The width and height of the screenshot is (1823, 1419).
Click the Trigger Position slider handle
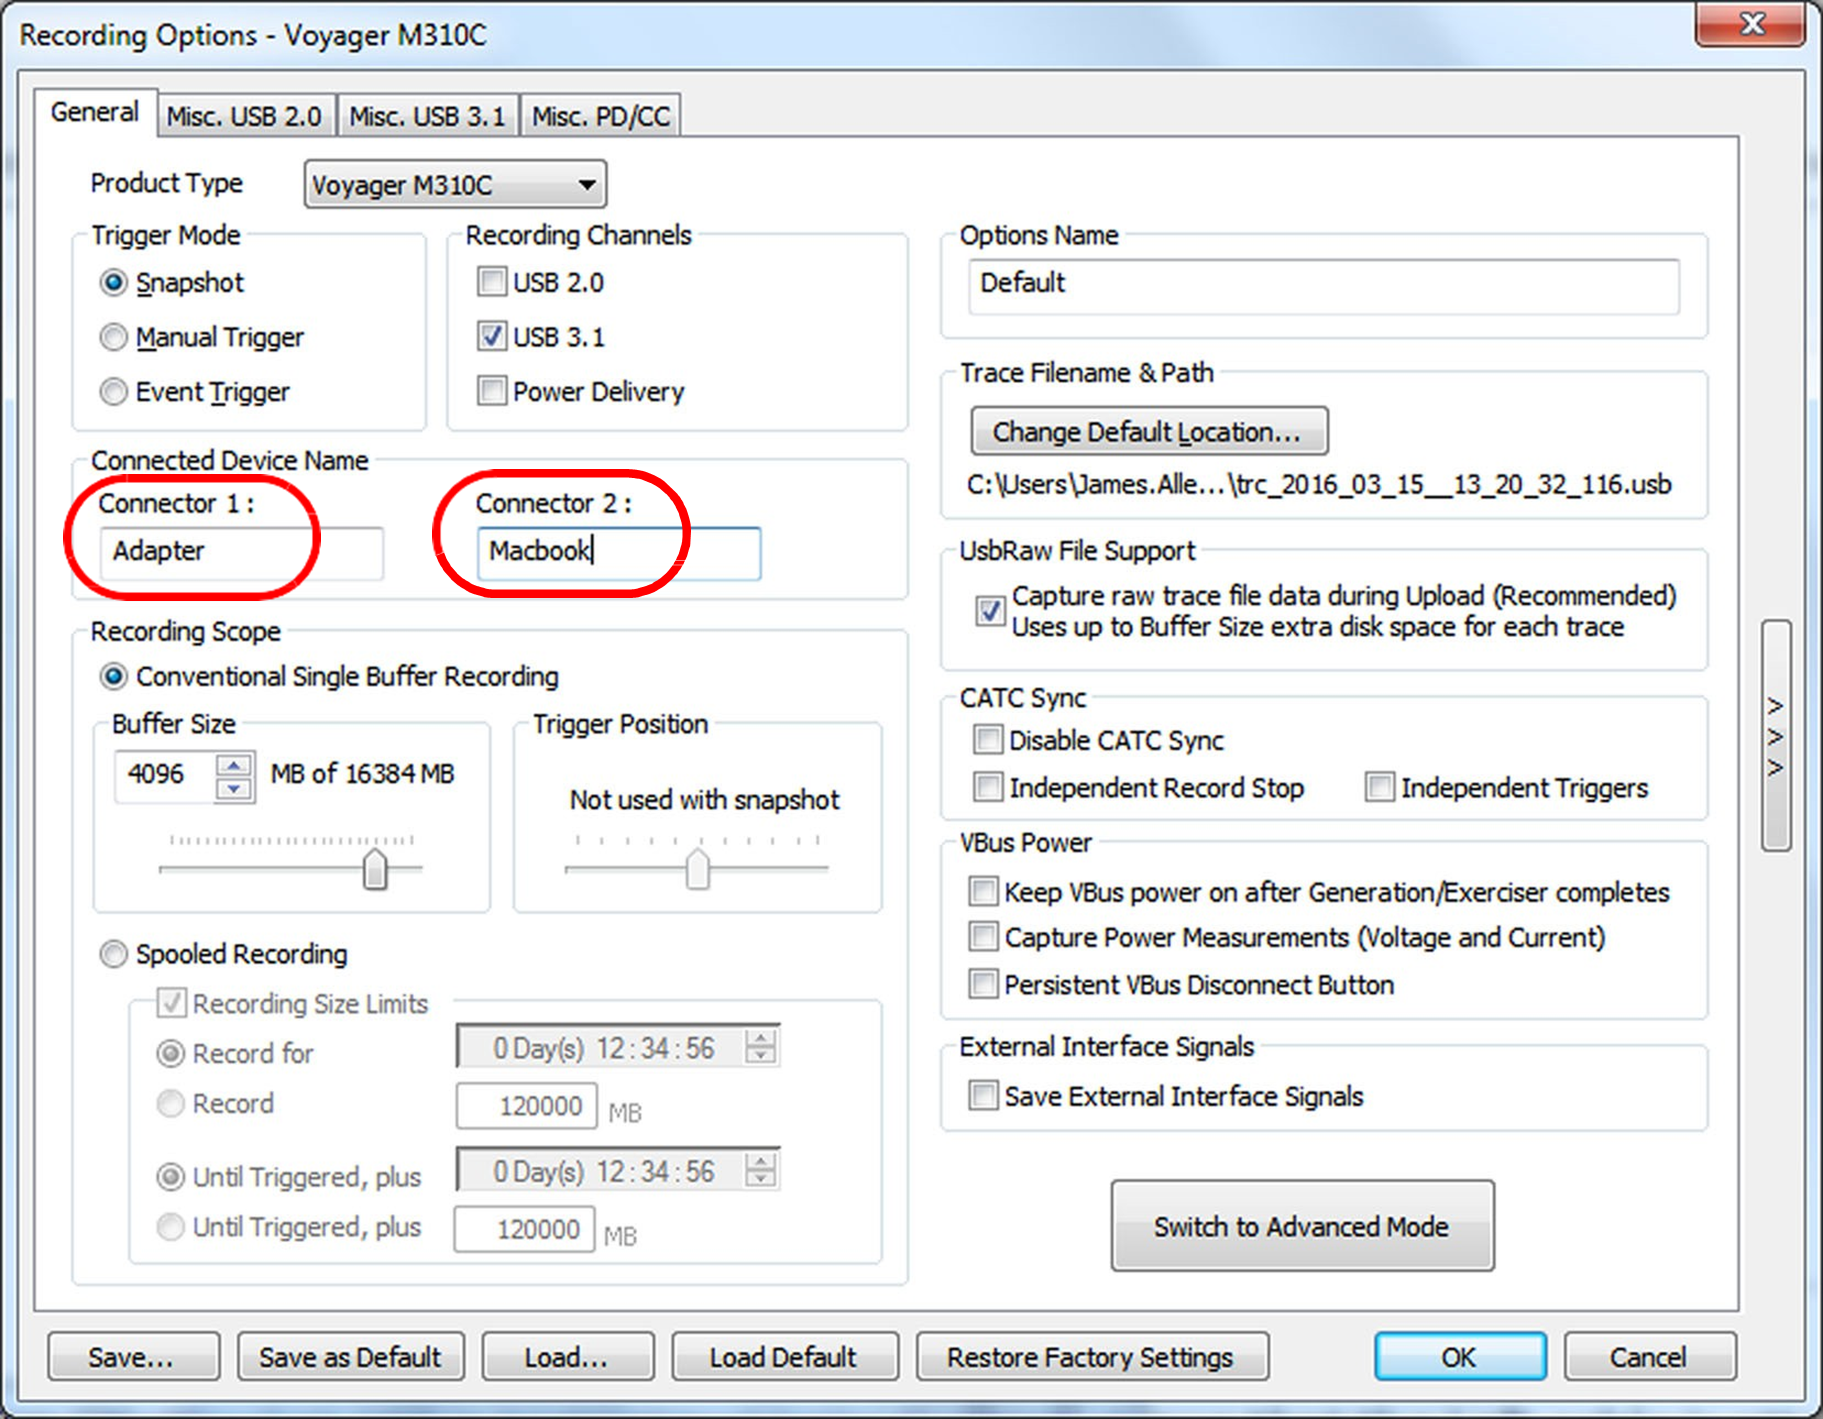tap(697, 869)
